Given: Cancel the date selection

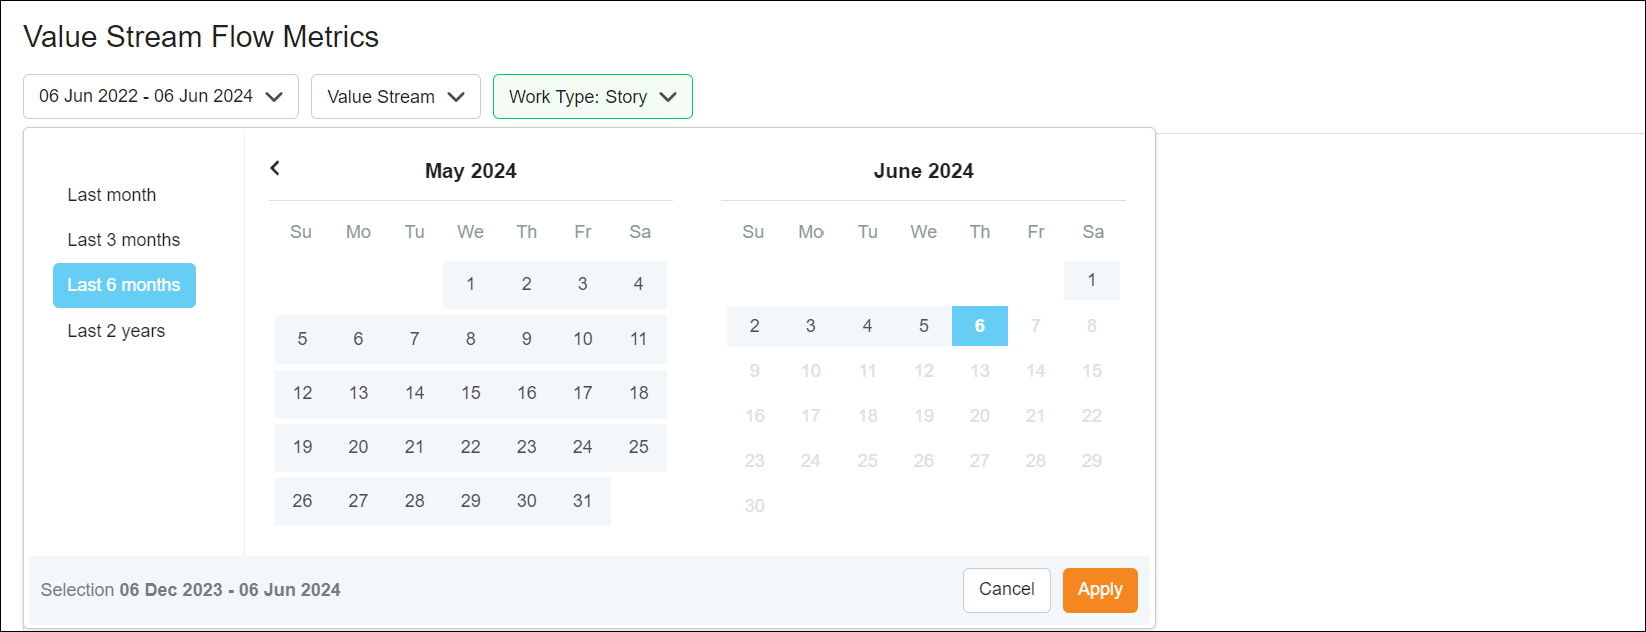Looking at the screenshot, I should pos(1006,590).
